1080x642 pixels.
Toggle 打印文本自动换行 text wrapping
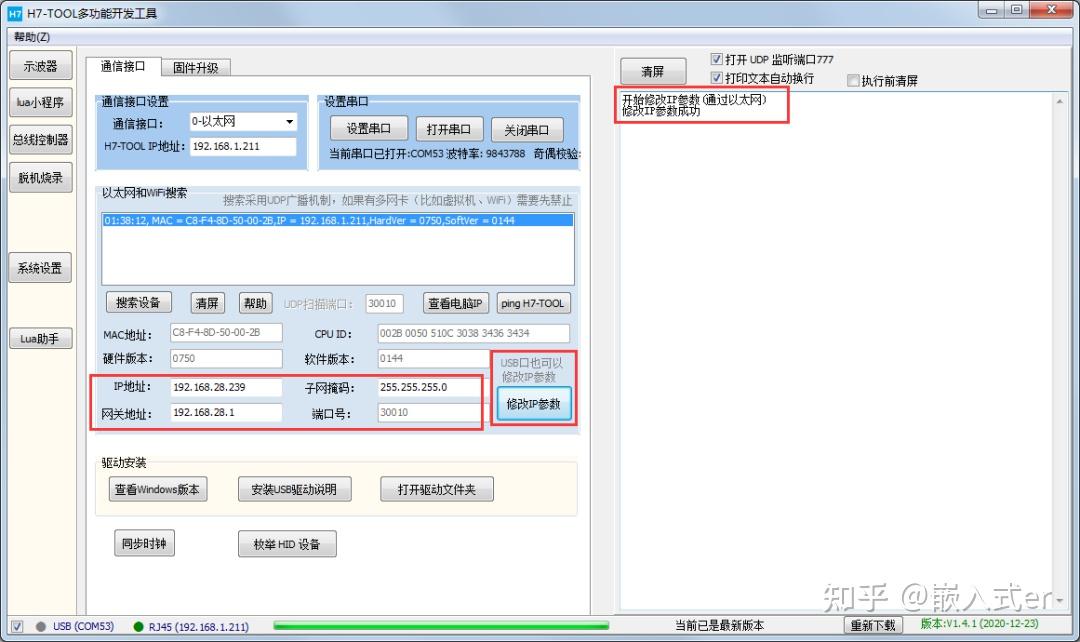pyautogui.click(x=716, y=79)
